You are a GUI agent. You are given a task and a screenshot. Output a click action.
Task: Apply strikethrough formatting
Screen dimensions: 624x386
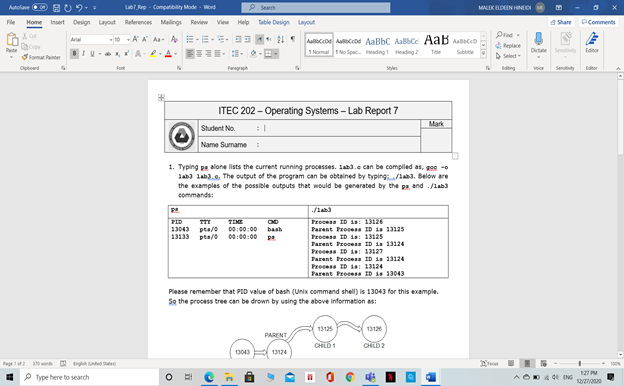[107, 54]
